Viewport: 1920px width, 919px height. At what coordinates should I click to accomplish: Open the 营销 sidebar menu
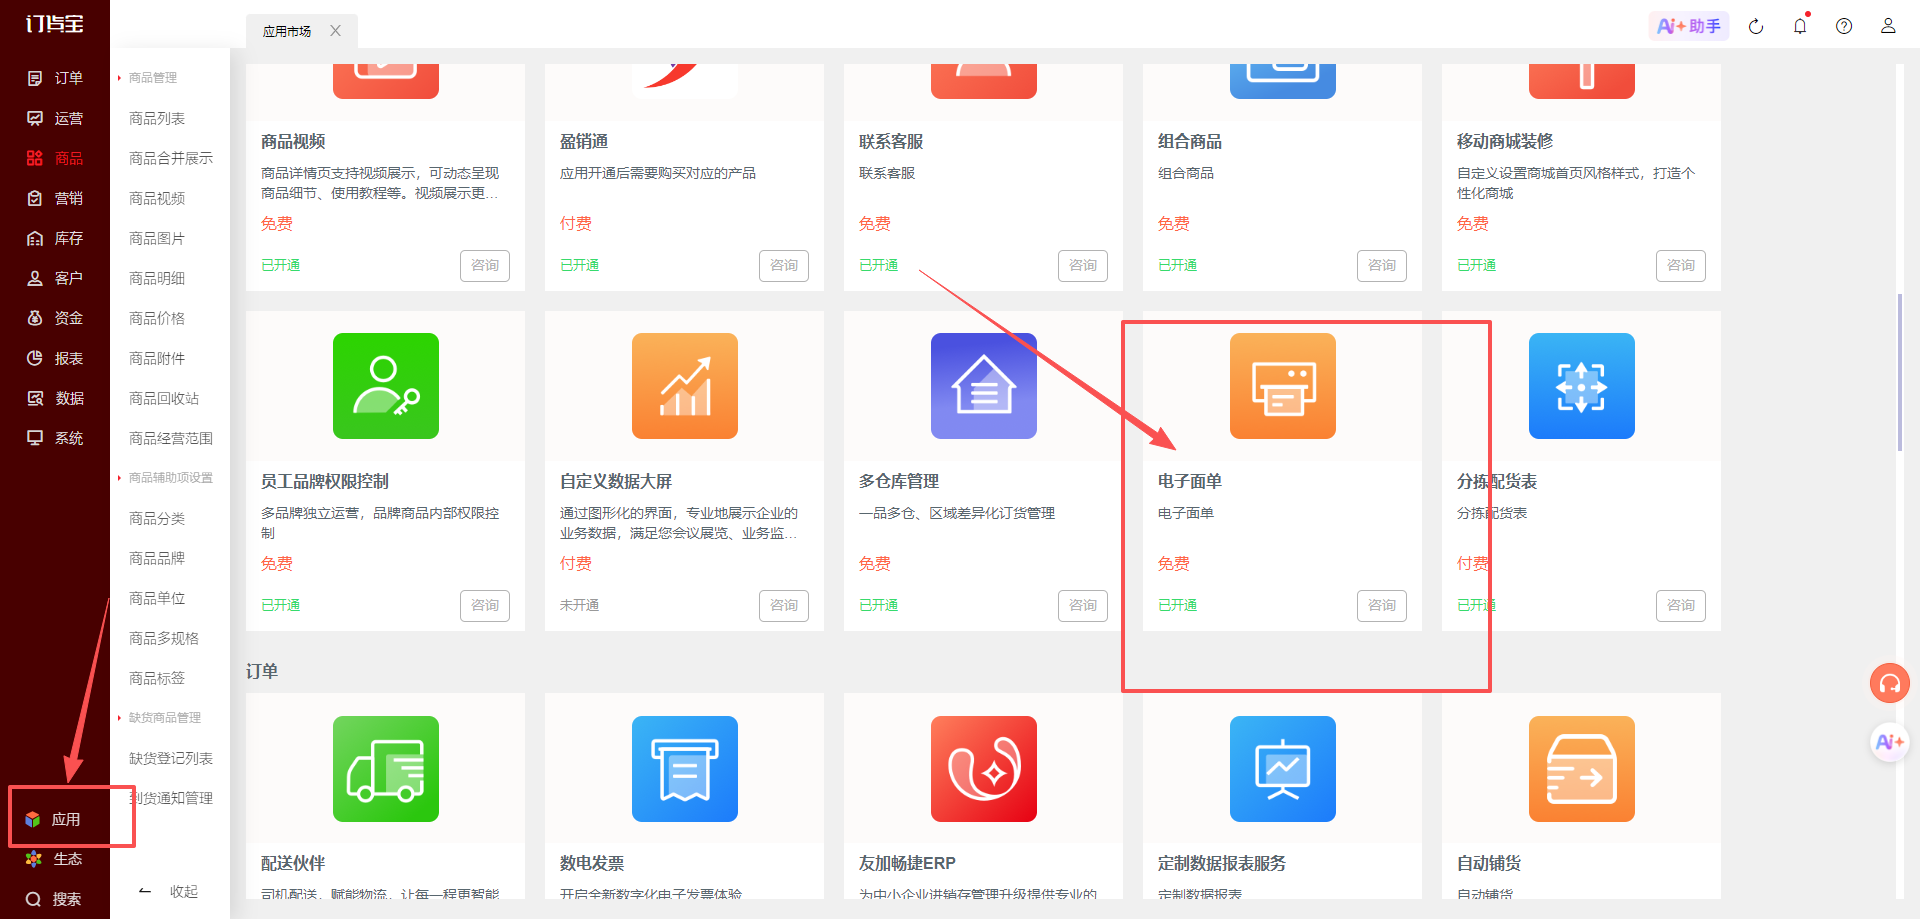(55, 198)
